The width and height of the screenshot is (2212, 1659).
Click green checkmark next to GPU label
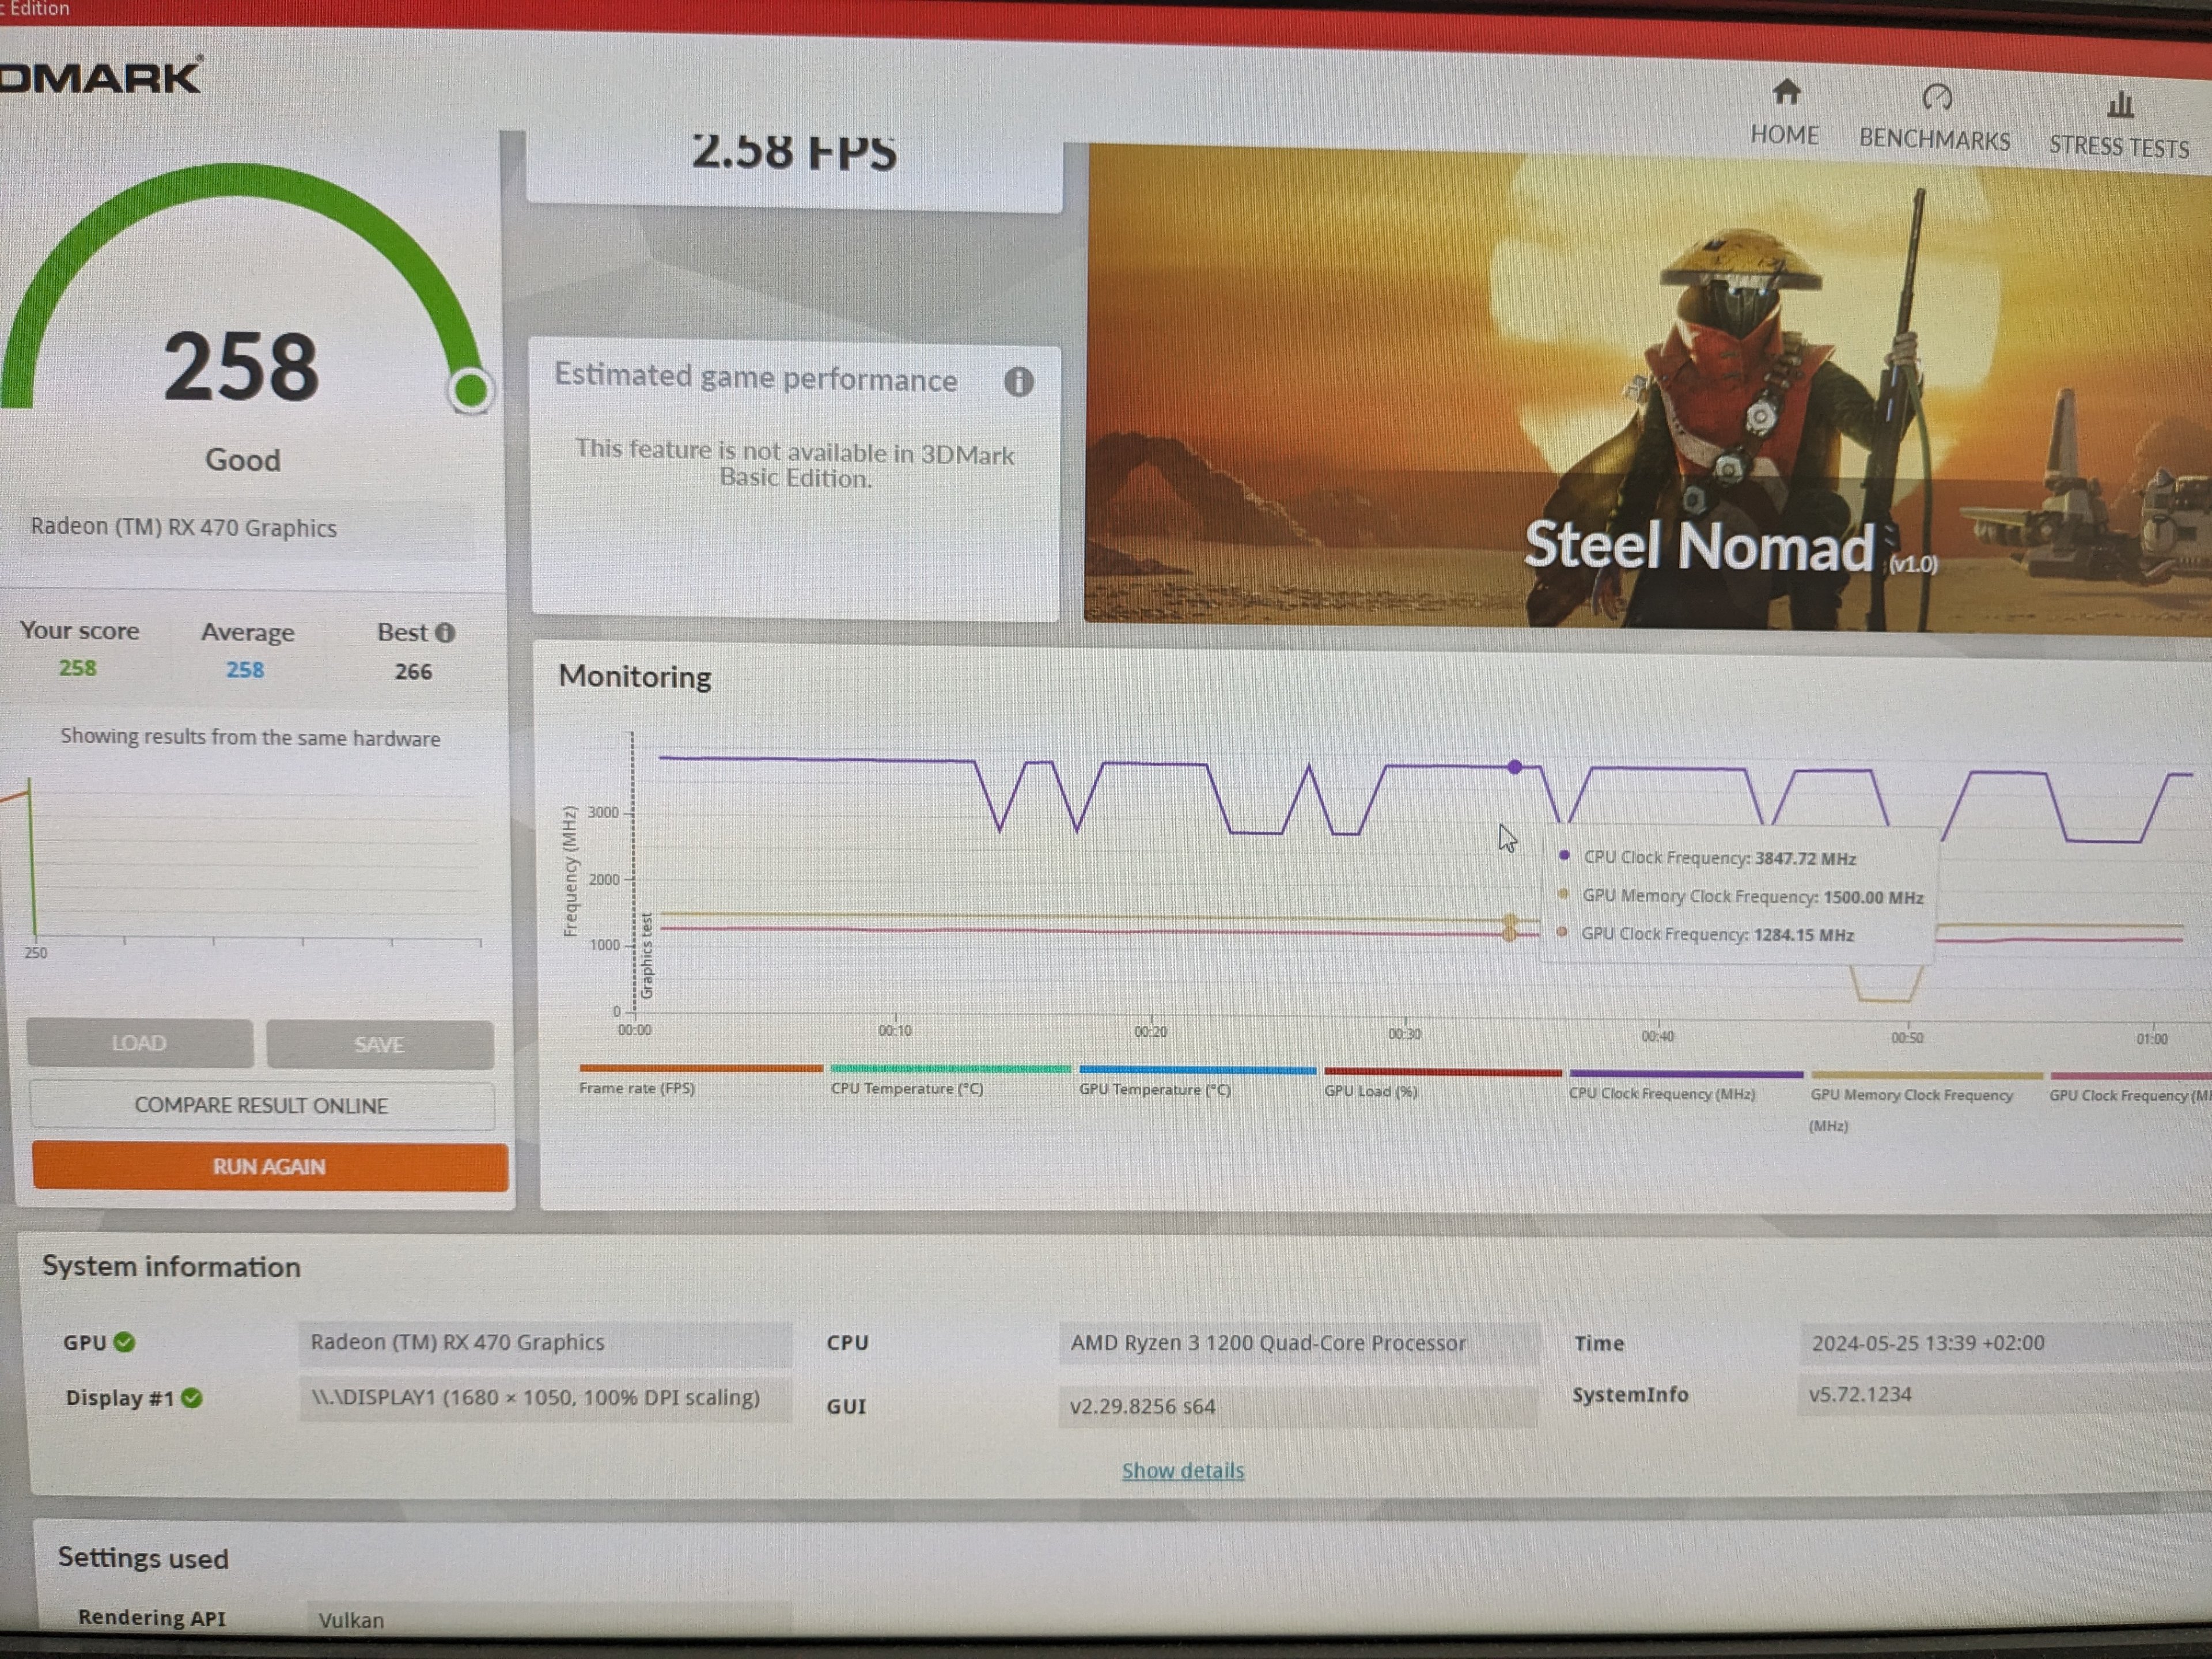125,1342
